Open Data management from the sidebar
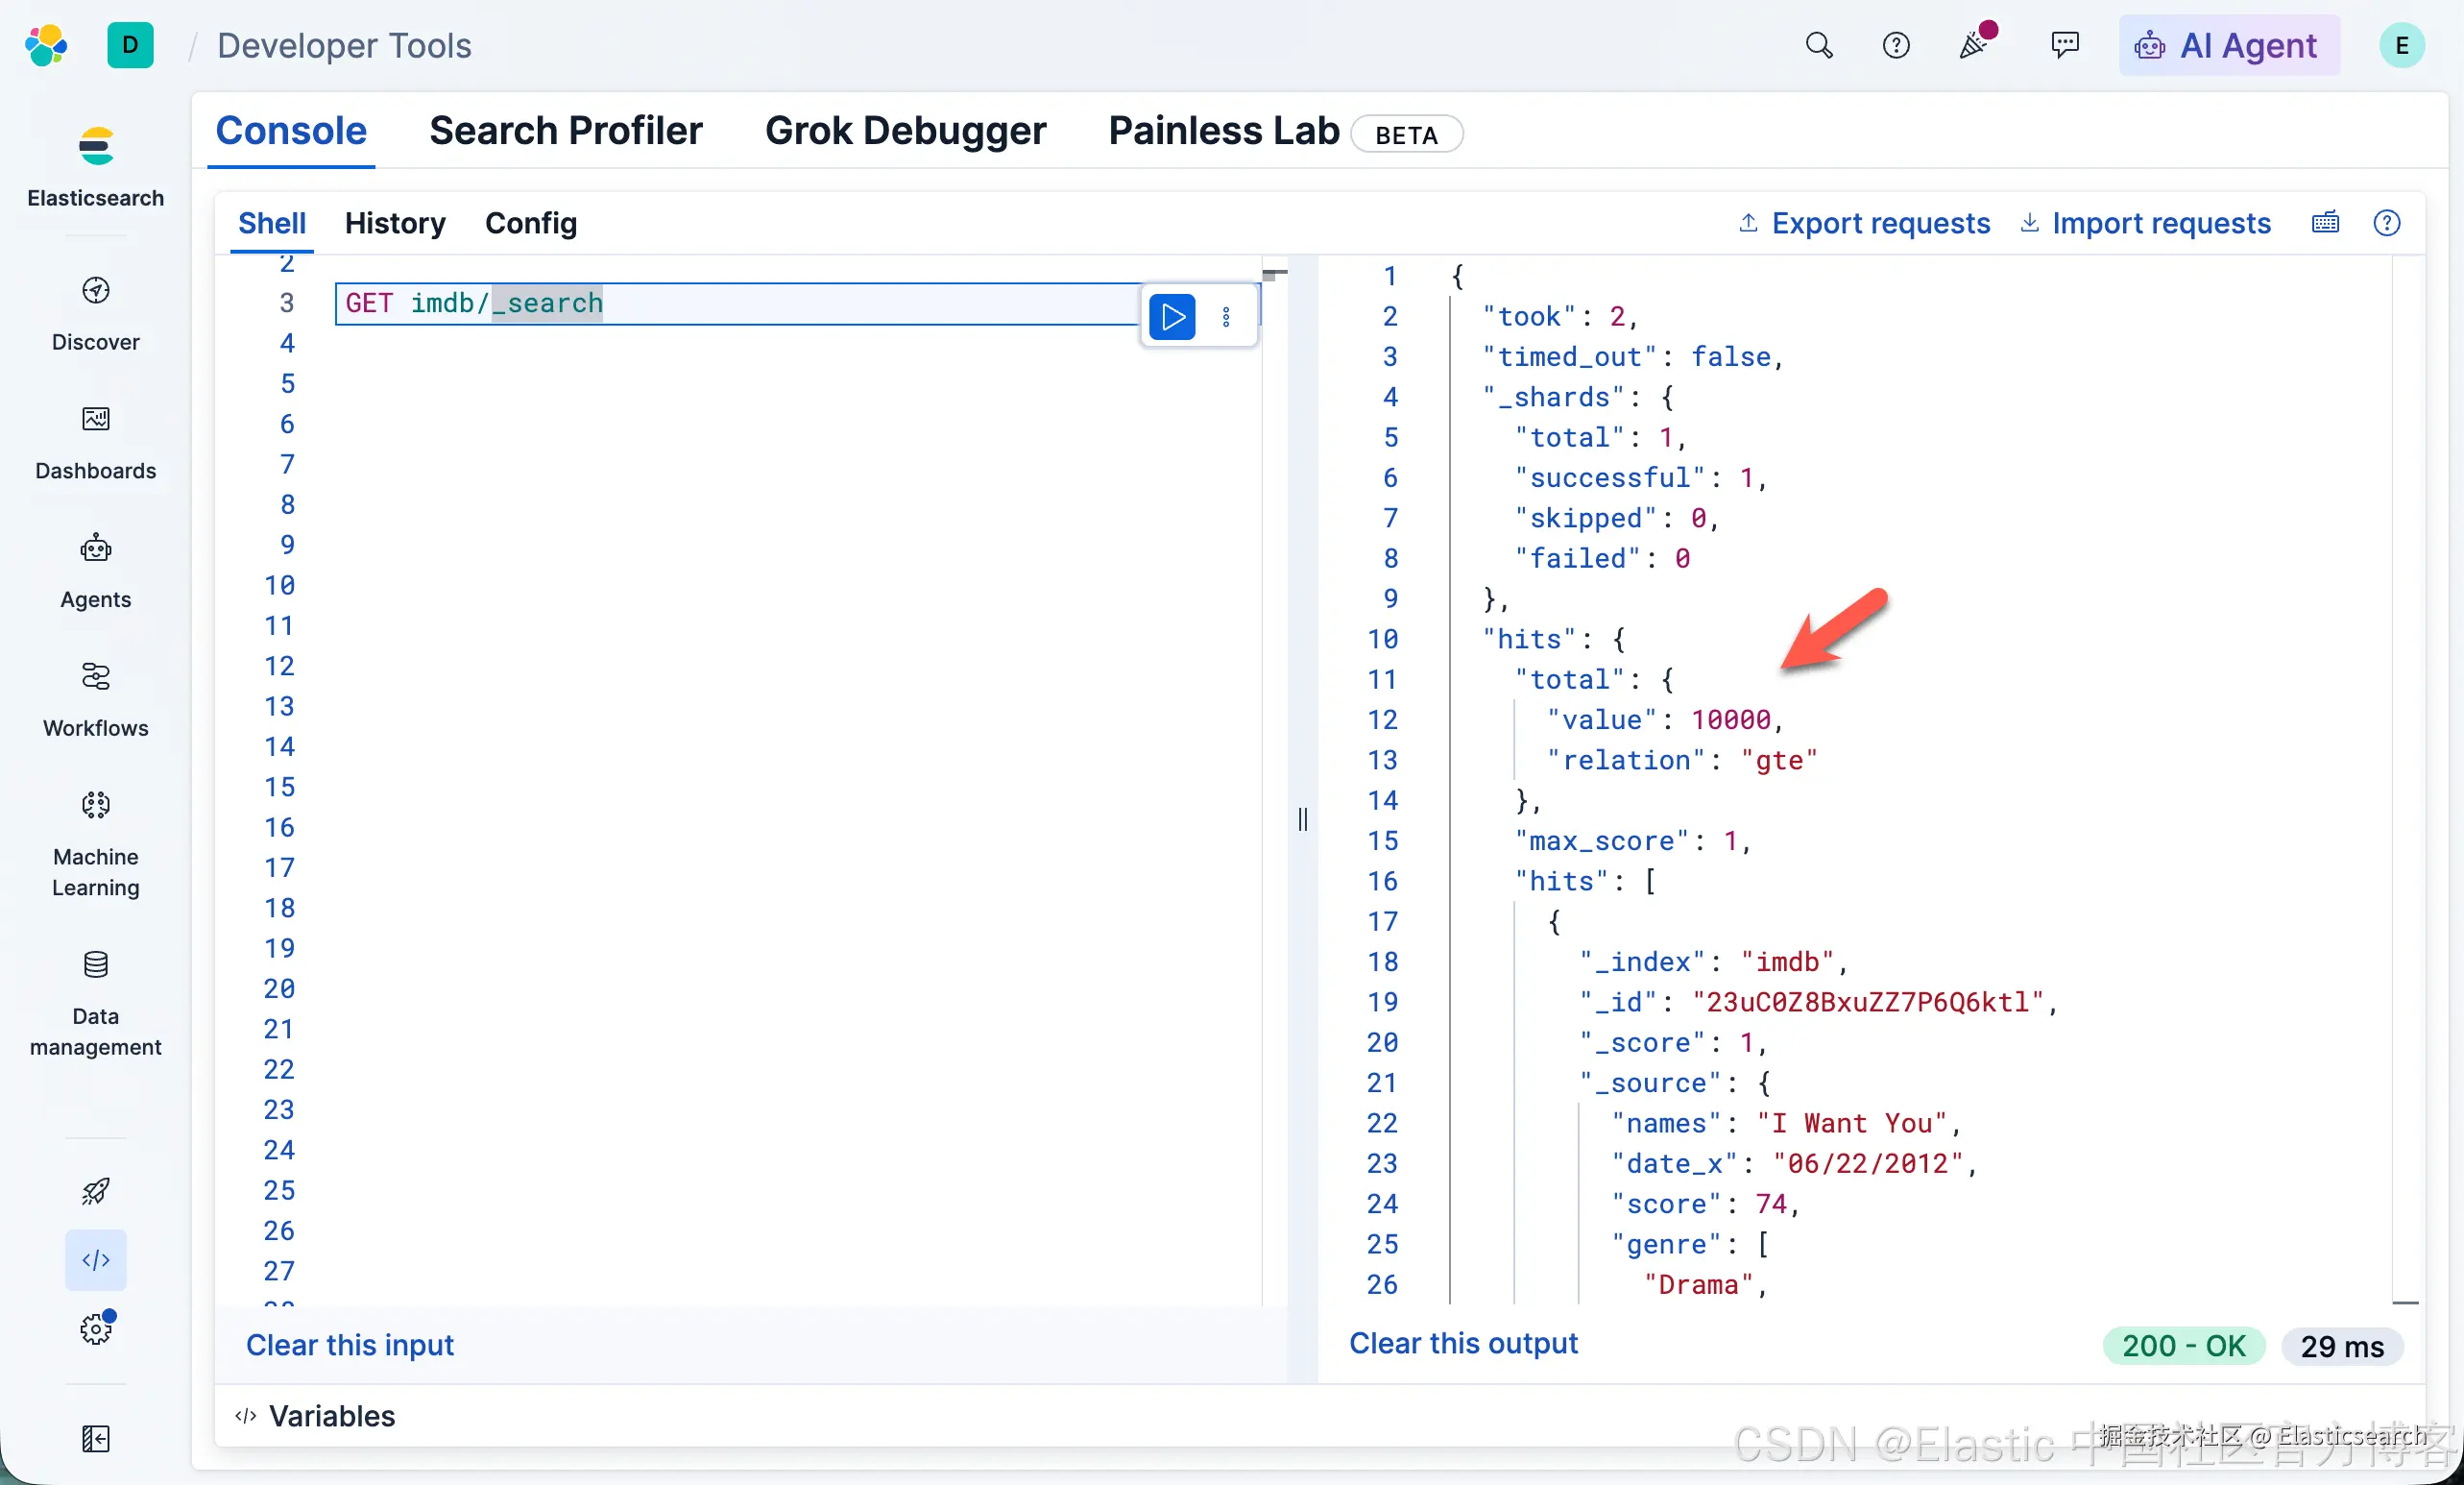The width and height of the screenshot is (2464, 1485). [x=95, y=1004]
